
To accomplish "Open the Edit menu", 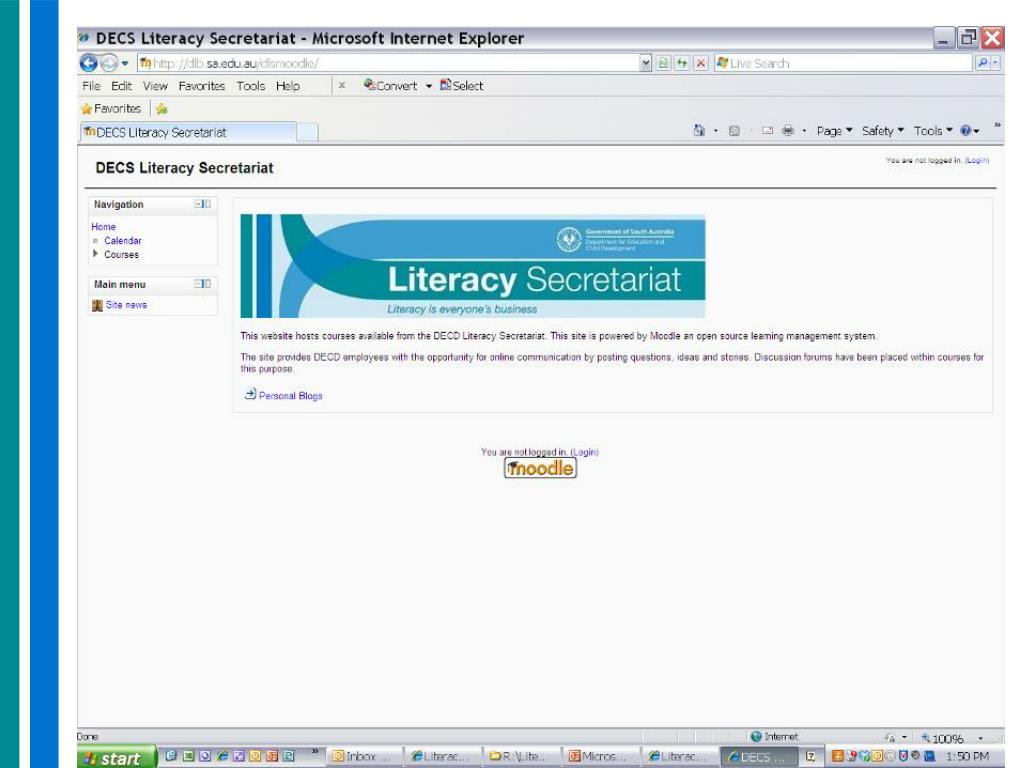I will pos(121,86).
